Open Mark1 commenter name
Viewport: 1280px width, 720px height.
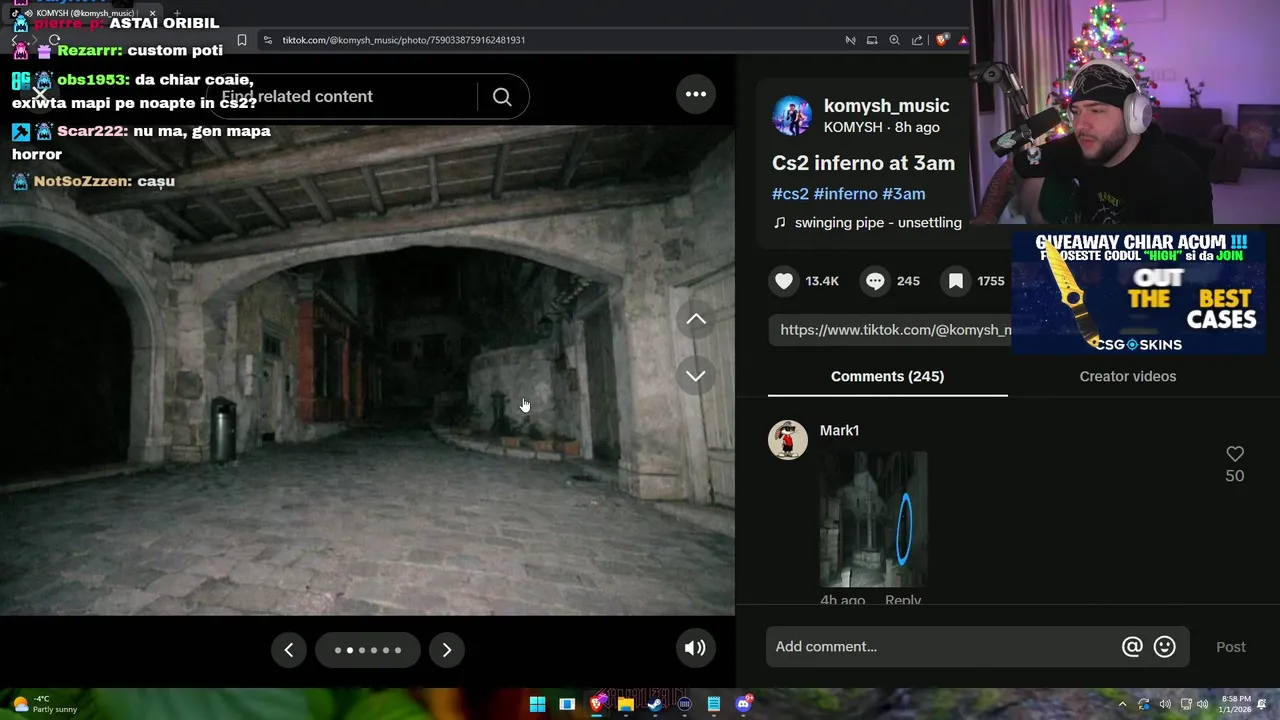click(839, 430)
